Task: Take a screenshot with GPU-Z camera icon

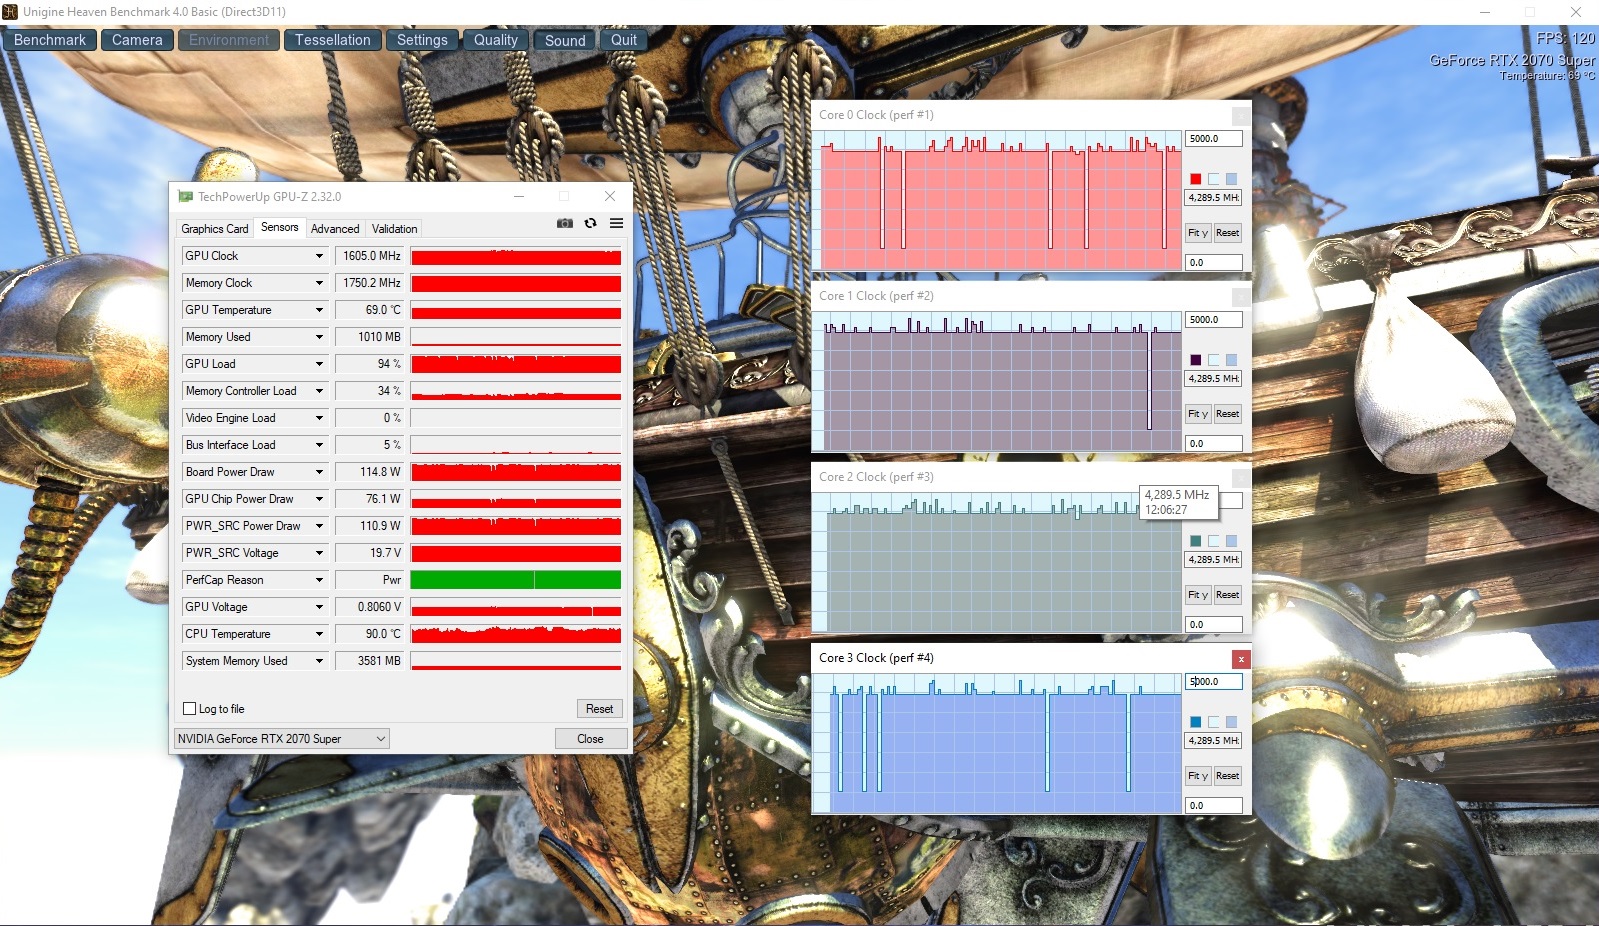Action: [565, 223]
